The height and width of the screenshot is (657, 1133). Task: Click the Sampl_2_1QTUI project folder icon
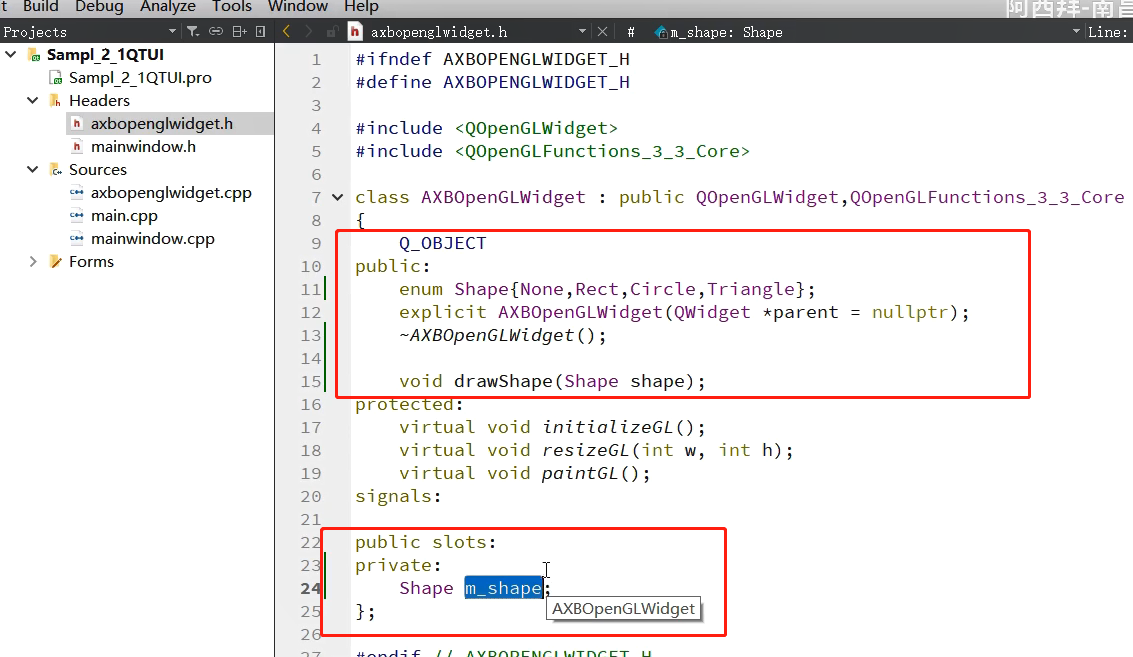click(x=34, y=55)
